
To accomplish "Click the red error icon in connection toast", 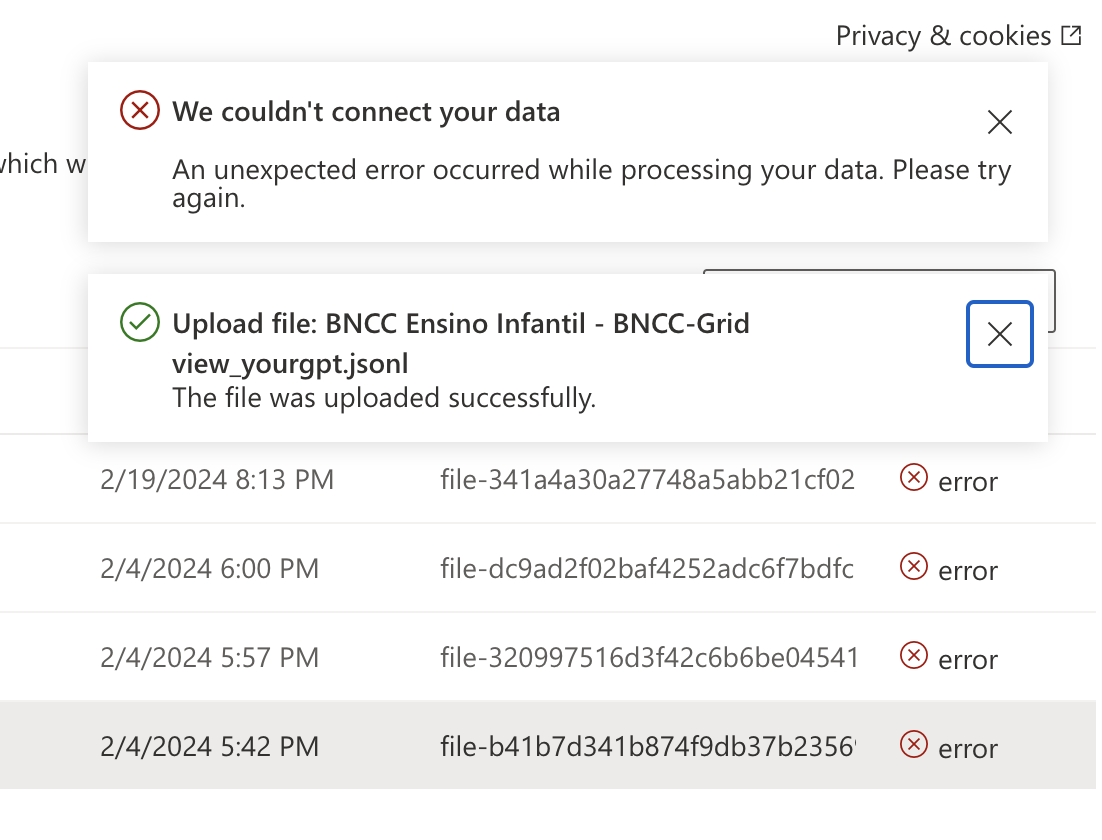I will click(x=140, y=110).
